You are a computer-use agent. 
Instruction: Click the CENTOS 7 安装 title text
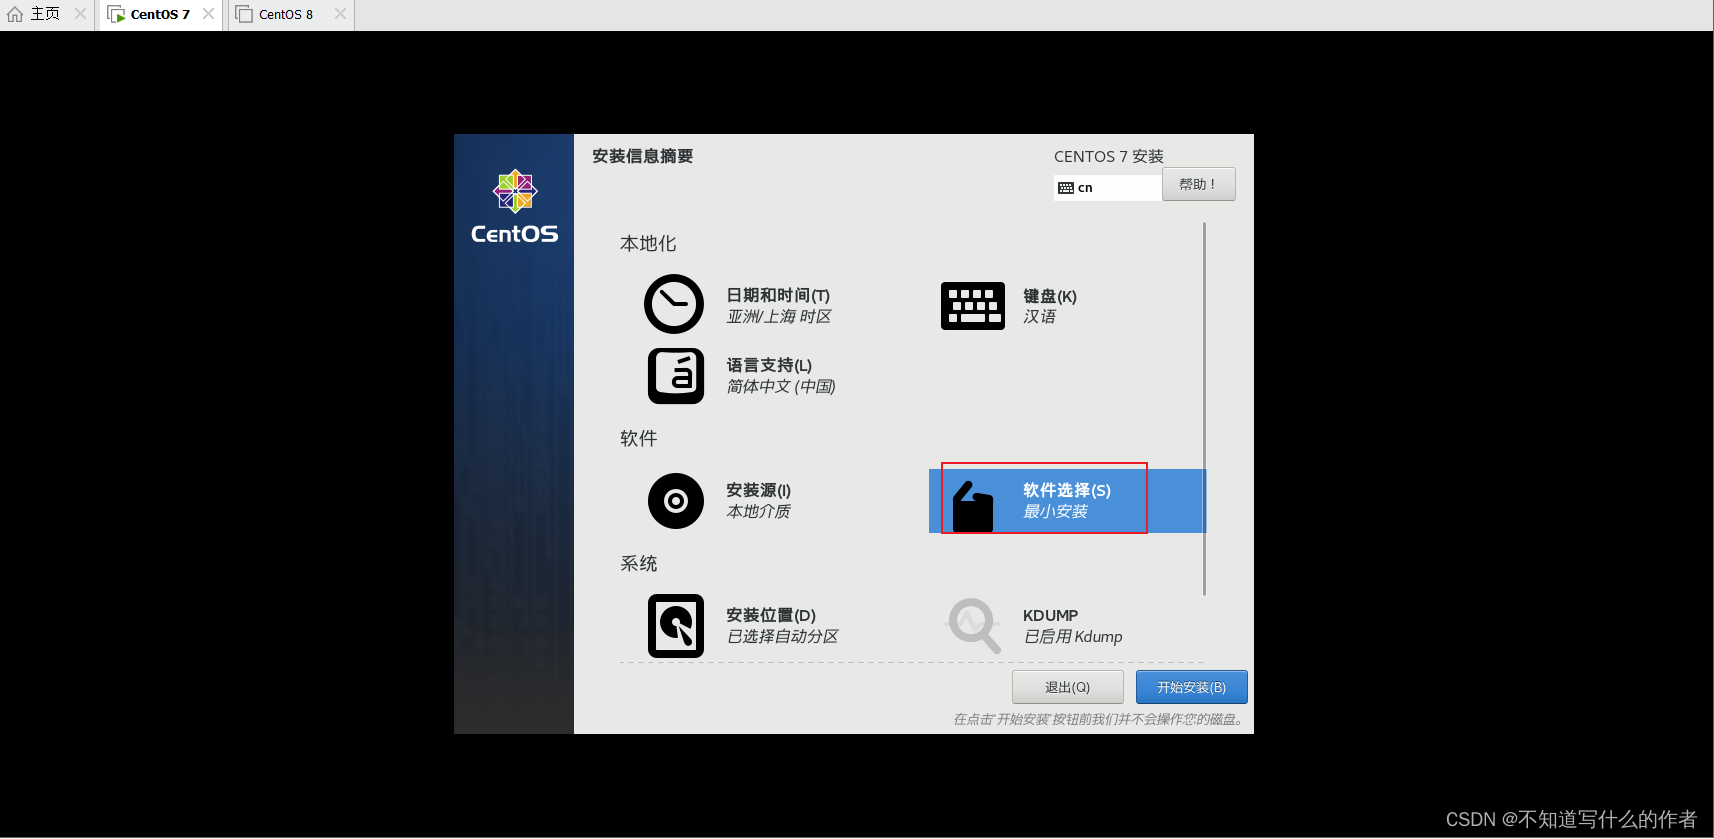click(1109, 156)
